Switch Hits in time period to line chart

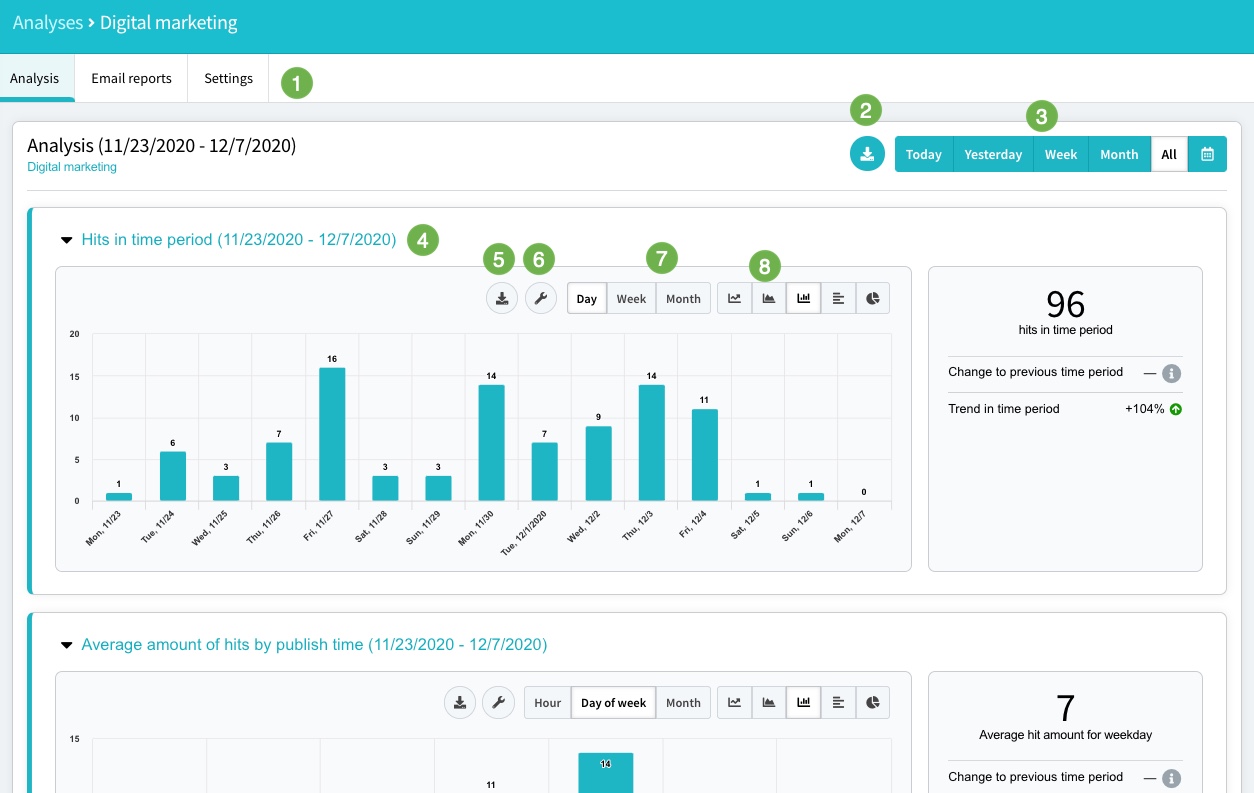734,298
